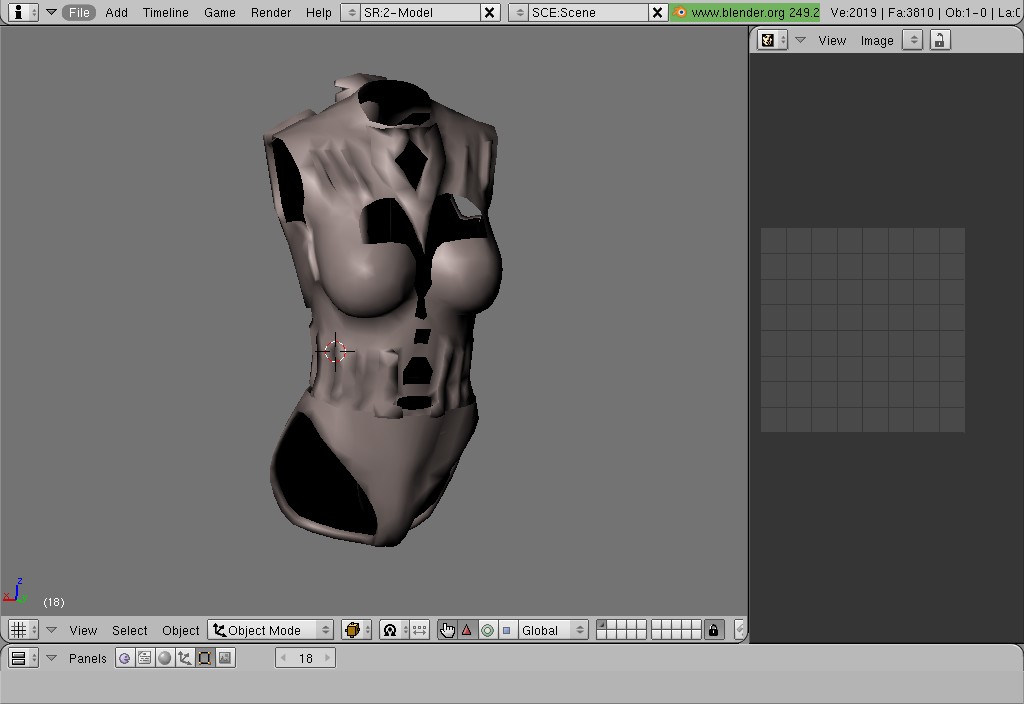This screenshot has height=704, width=1024.
Task: Click the www.blender.org 249.2 link
Action: (746, 13)
